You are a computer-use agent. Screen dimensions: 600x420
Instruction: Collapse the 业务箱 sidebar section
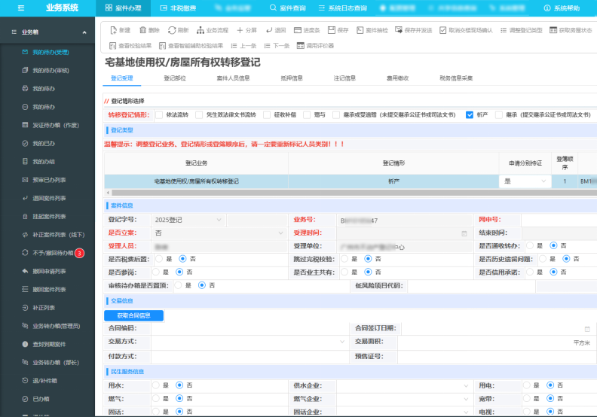point(83,32)
